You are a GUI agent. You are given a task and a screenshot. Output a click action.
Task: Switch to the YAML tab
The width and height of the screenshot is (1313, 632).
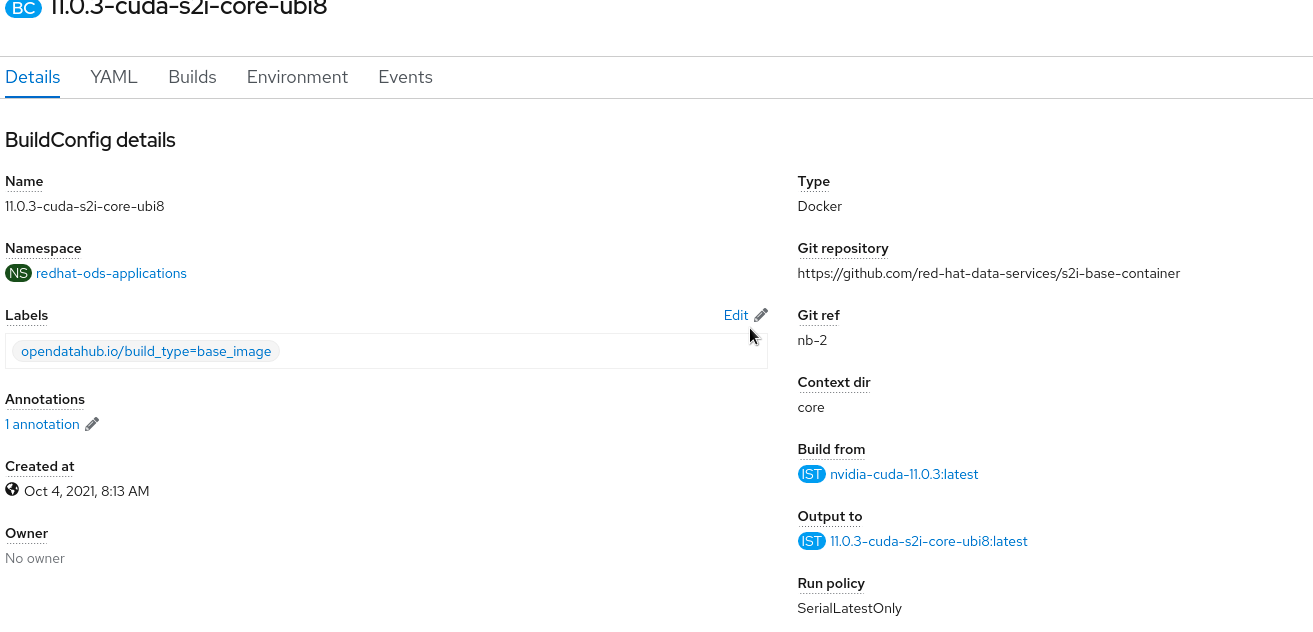[x=114, y=77]
